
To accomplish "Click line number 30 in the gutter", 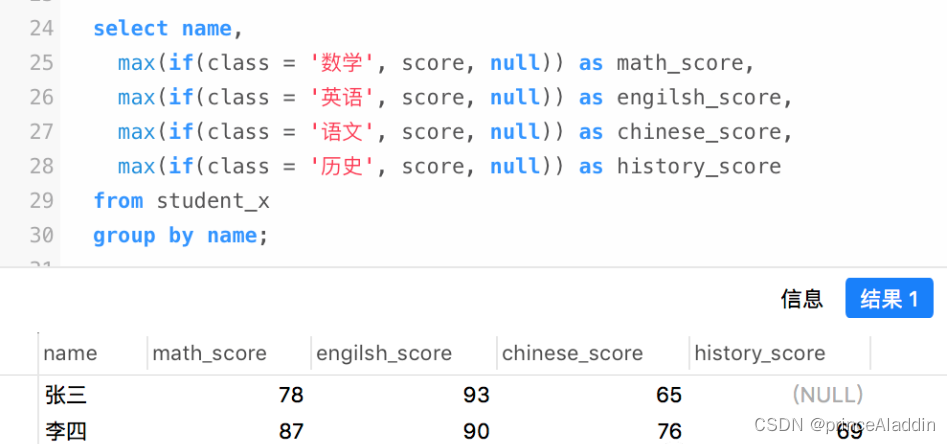I will (41, 236).
